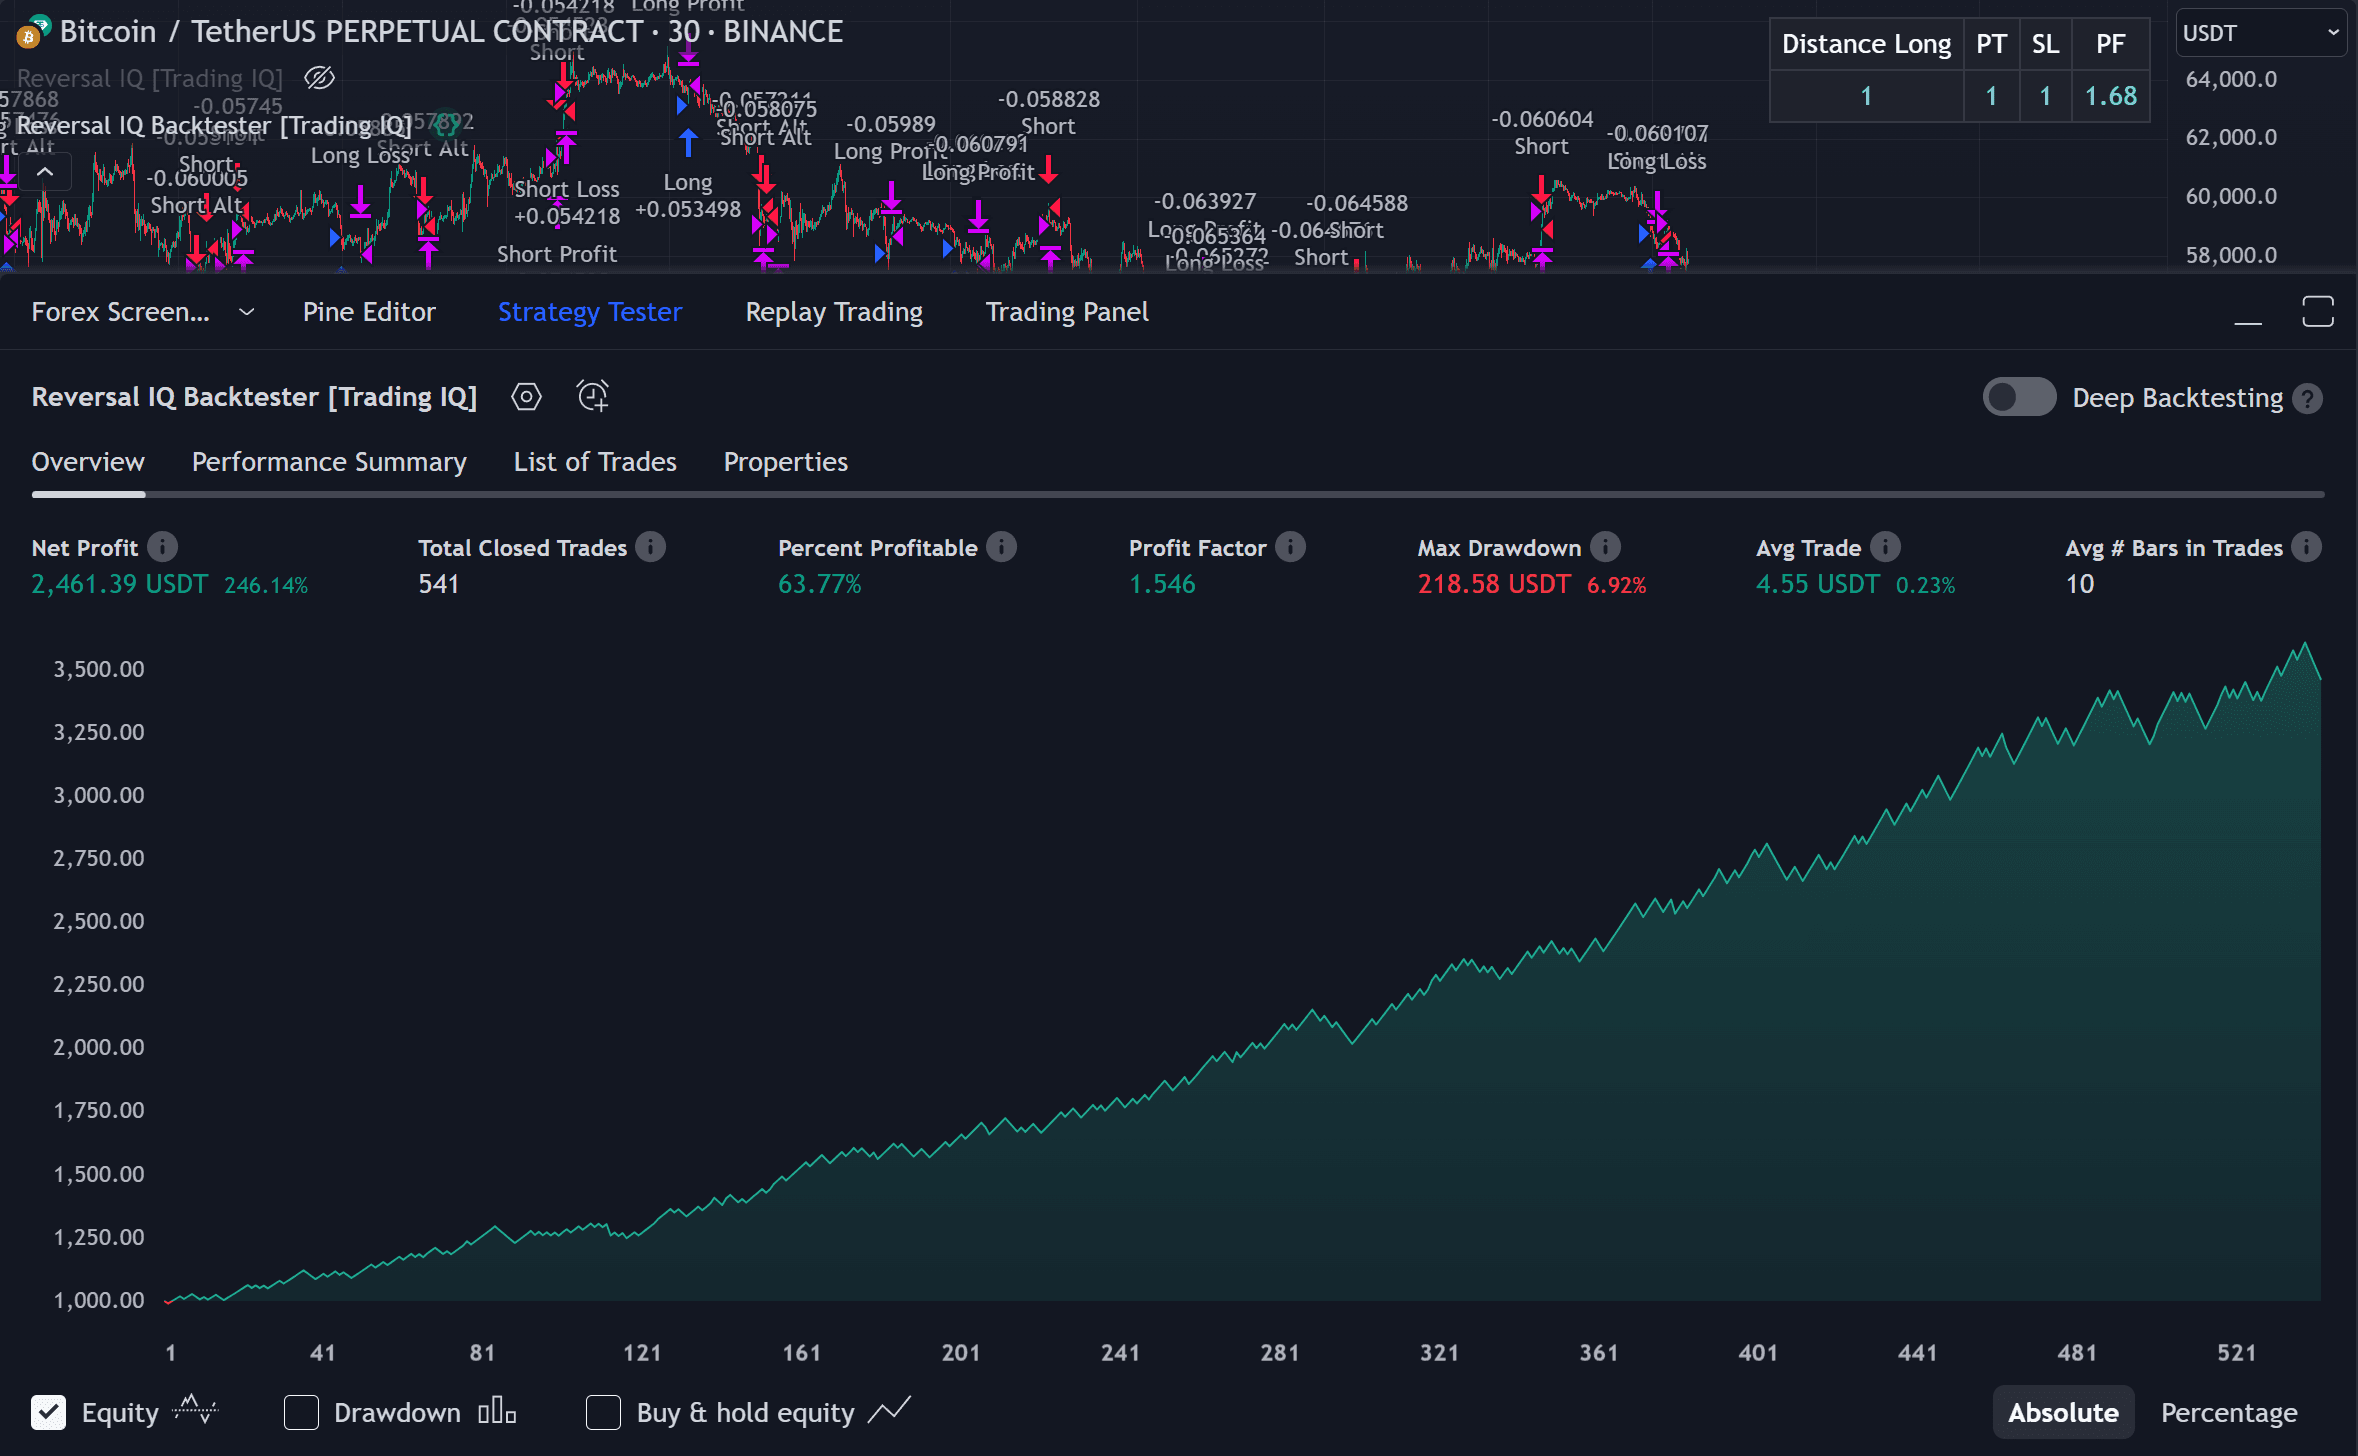Open Deep Backtesting help question icon
Image resolution: width=2358 pixels, height=1456 pixels.
point(2307,399)
